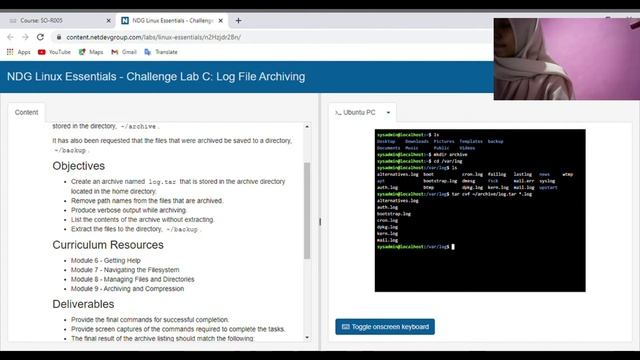The height and width of the screenshot is (360, 640).
Task: Reload the page with the refresh icon
Action: click(x=40, y=37)
